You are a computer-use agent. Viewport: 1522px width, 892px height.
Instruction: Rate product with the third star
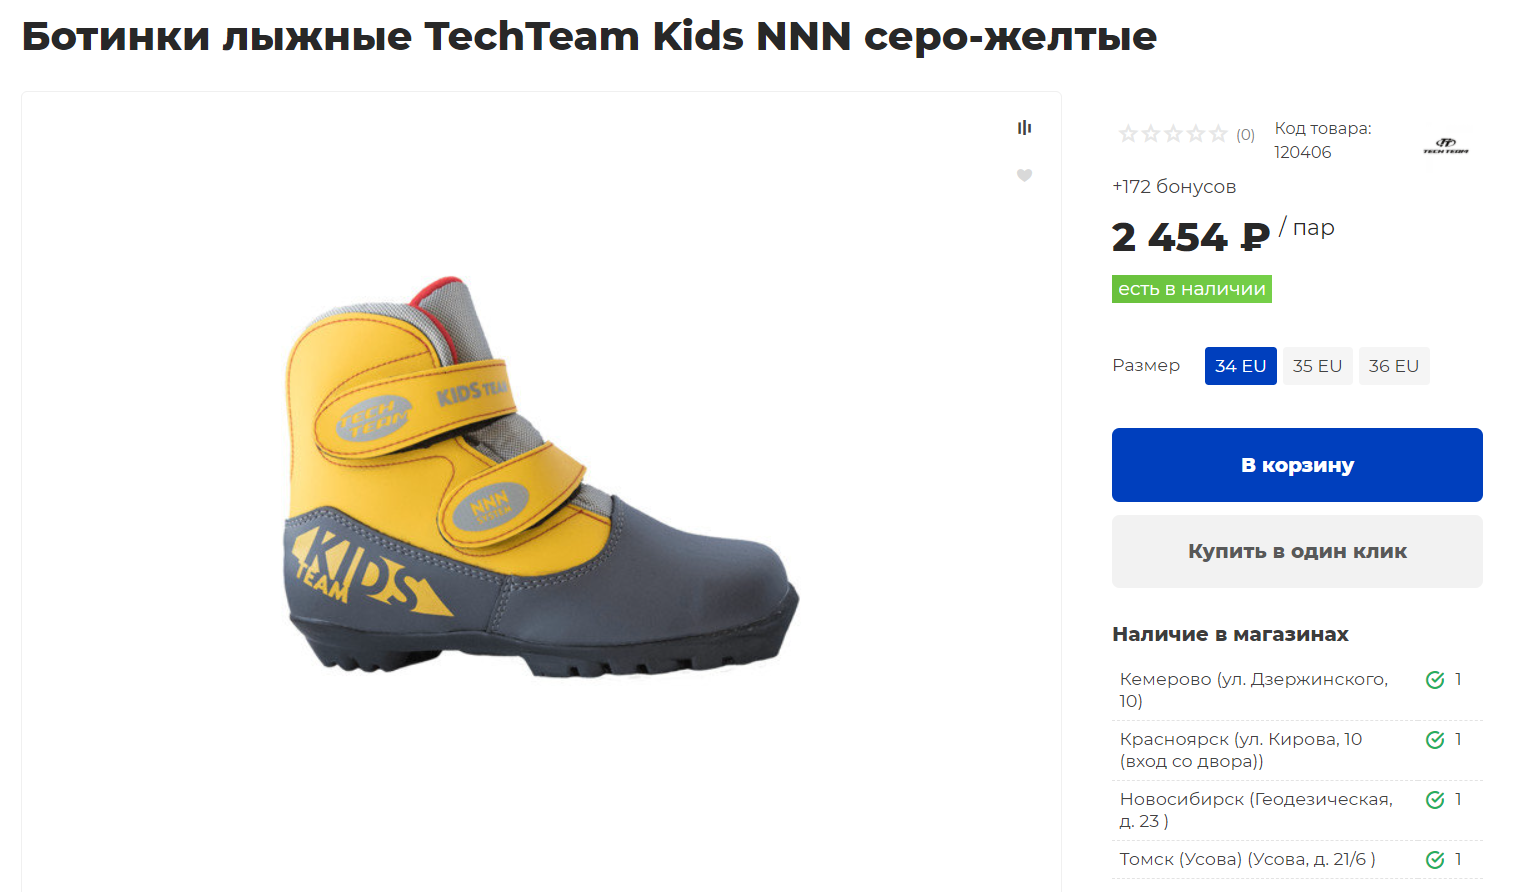1173,134
